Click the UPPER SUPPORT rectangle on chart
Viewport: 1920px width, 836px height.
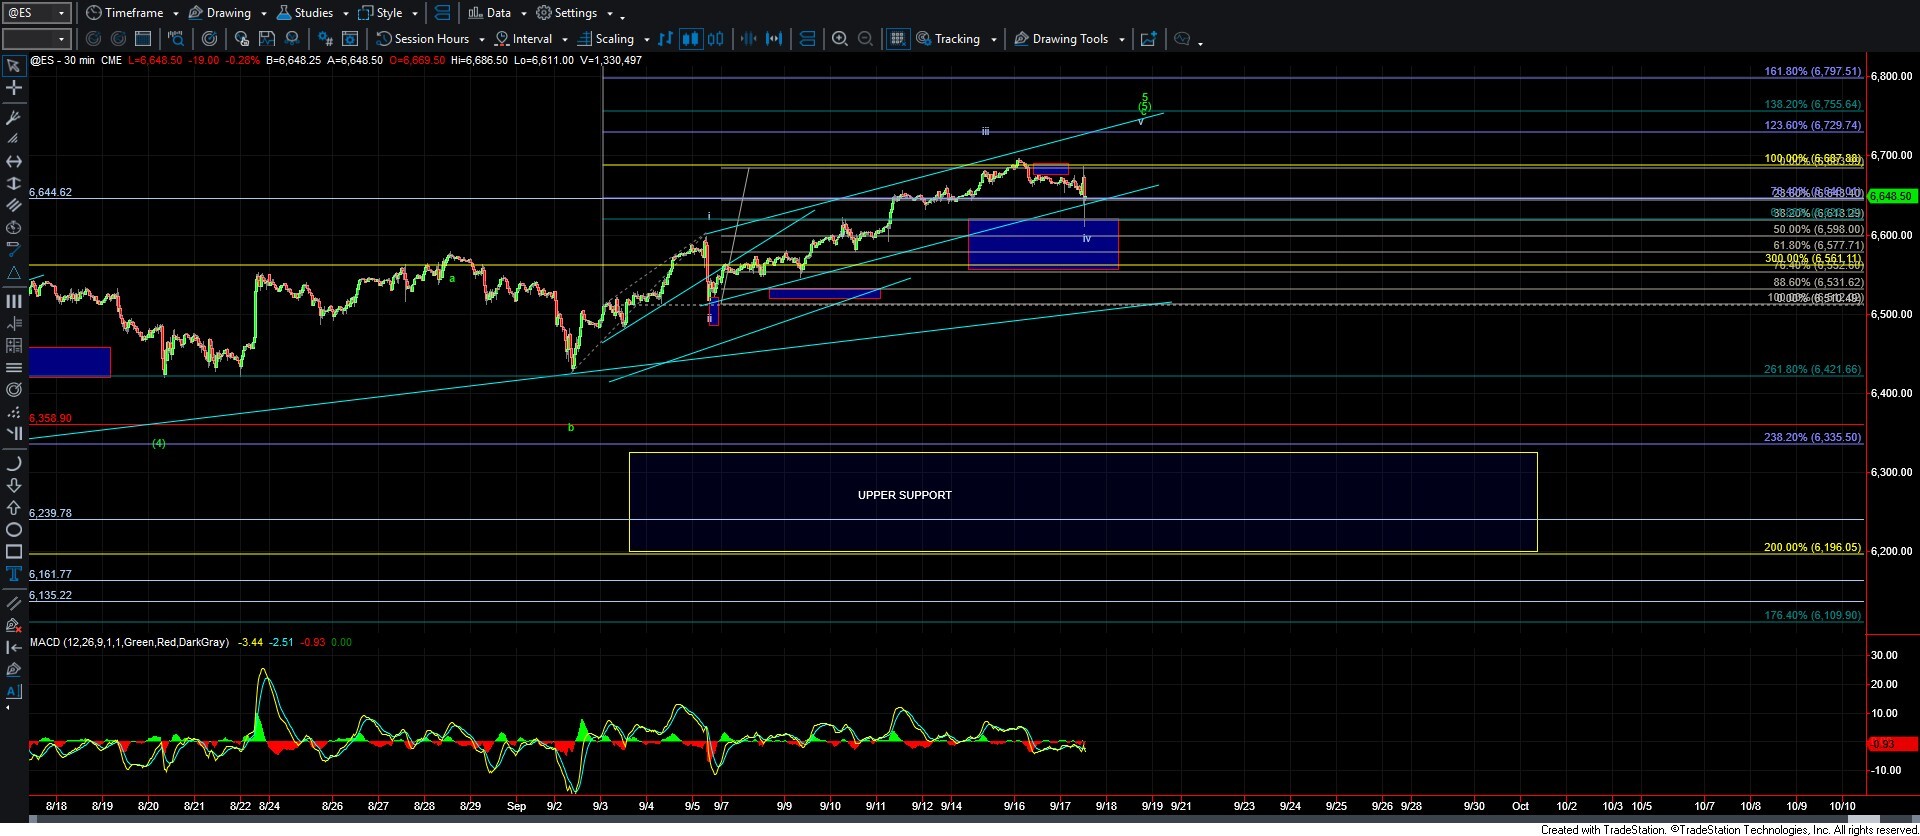click(1082, 501)
